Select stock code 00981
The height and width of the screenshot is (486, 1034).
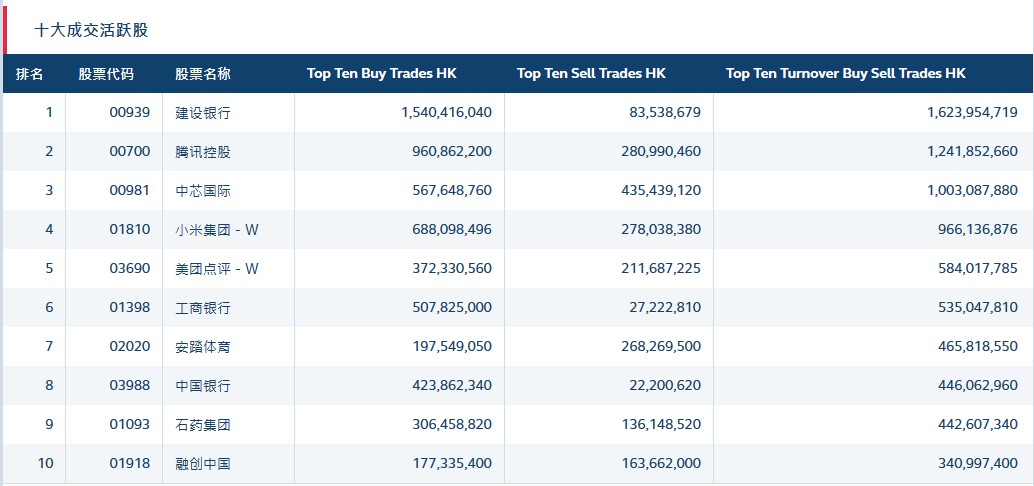coord(130,191)
